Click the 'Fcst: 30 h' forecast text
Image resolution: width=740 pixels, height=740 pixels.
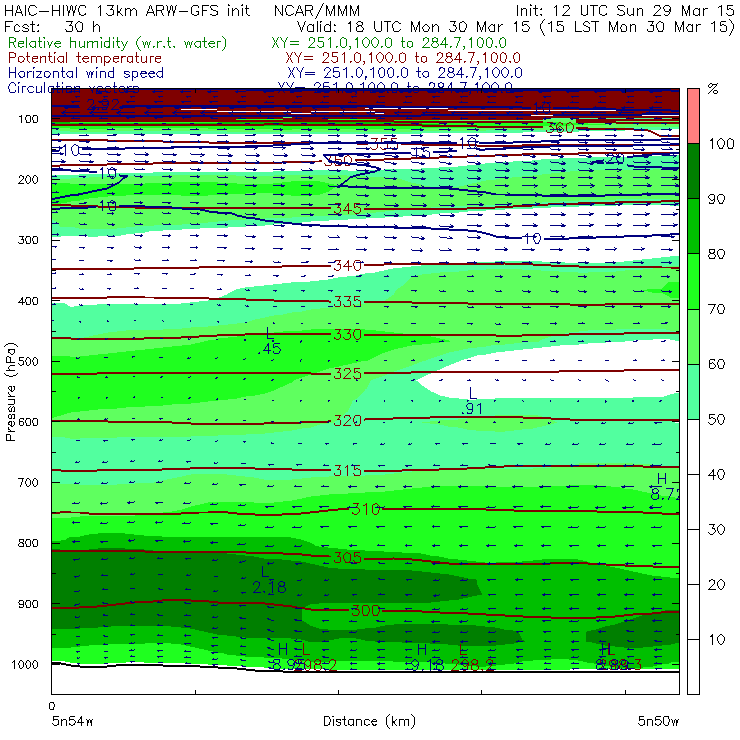[52, 26]
